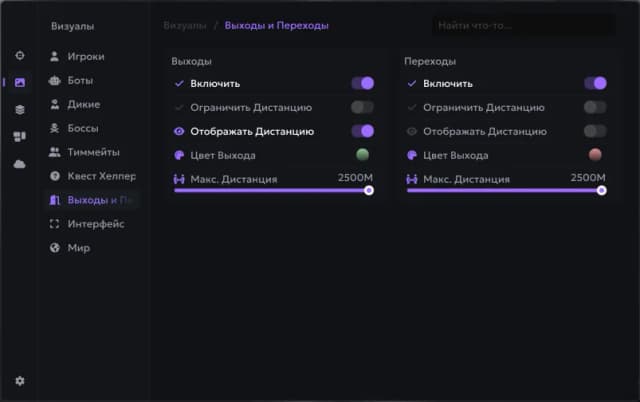Click the Визуалы breadcrumb link

click(185, 26)
